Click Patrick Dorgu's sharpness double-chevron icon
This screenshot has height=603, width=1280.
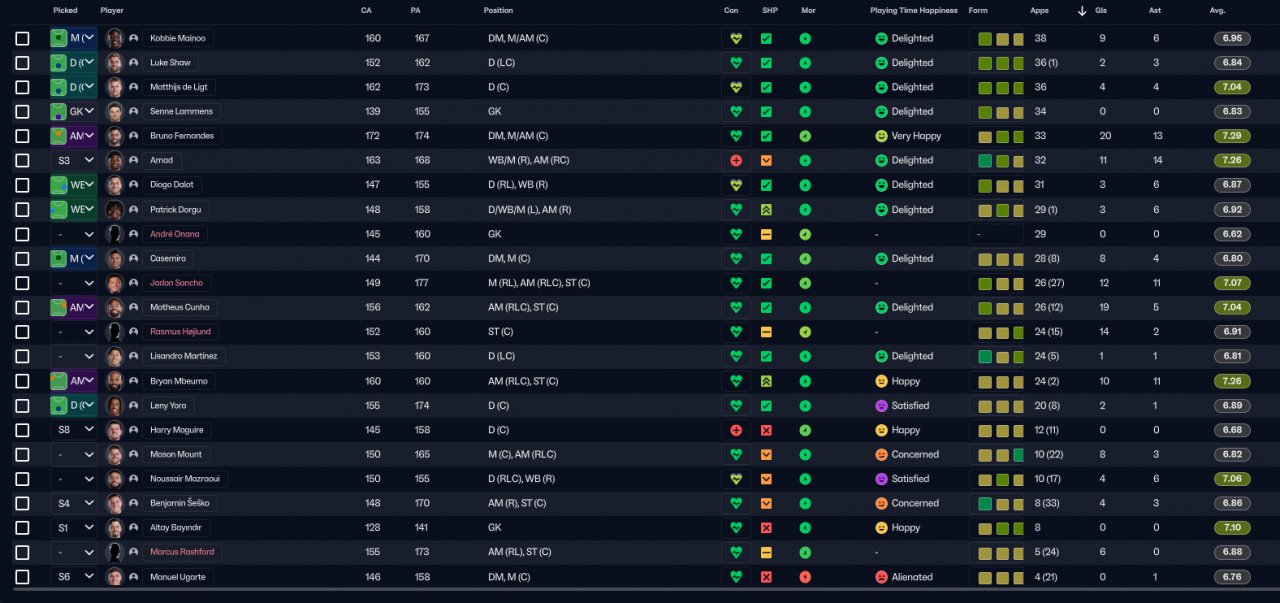tap(766, 210)
